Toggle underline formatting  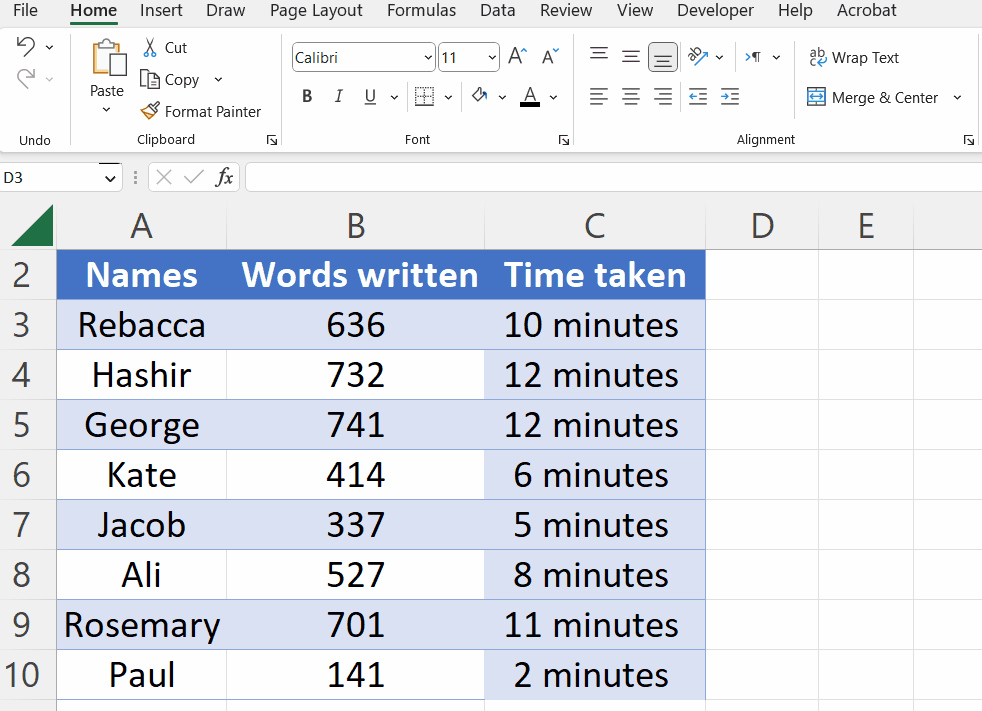[369, 96]
